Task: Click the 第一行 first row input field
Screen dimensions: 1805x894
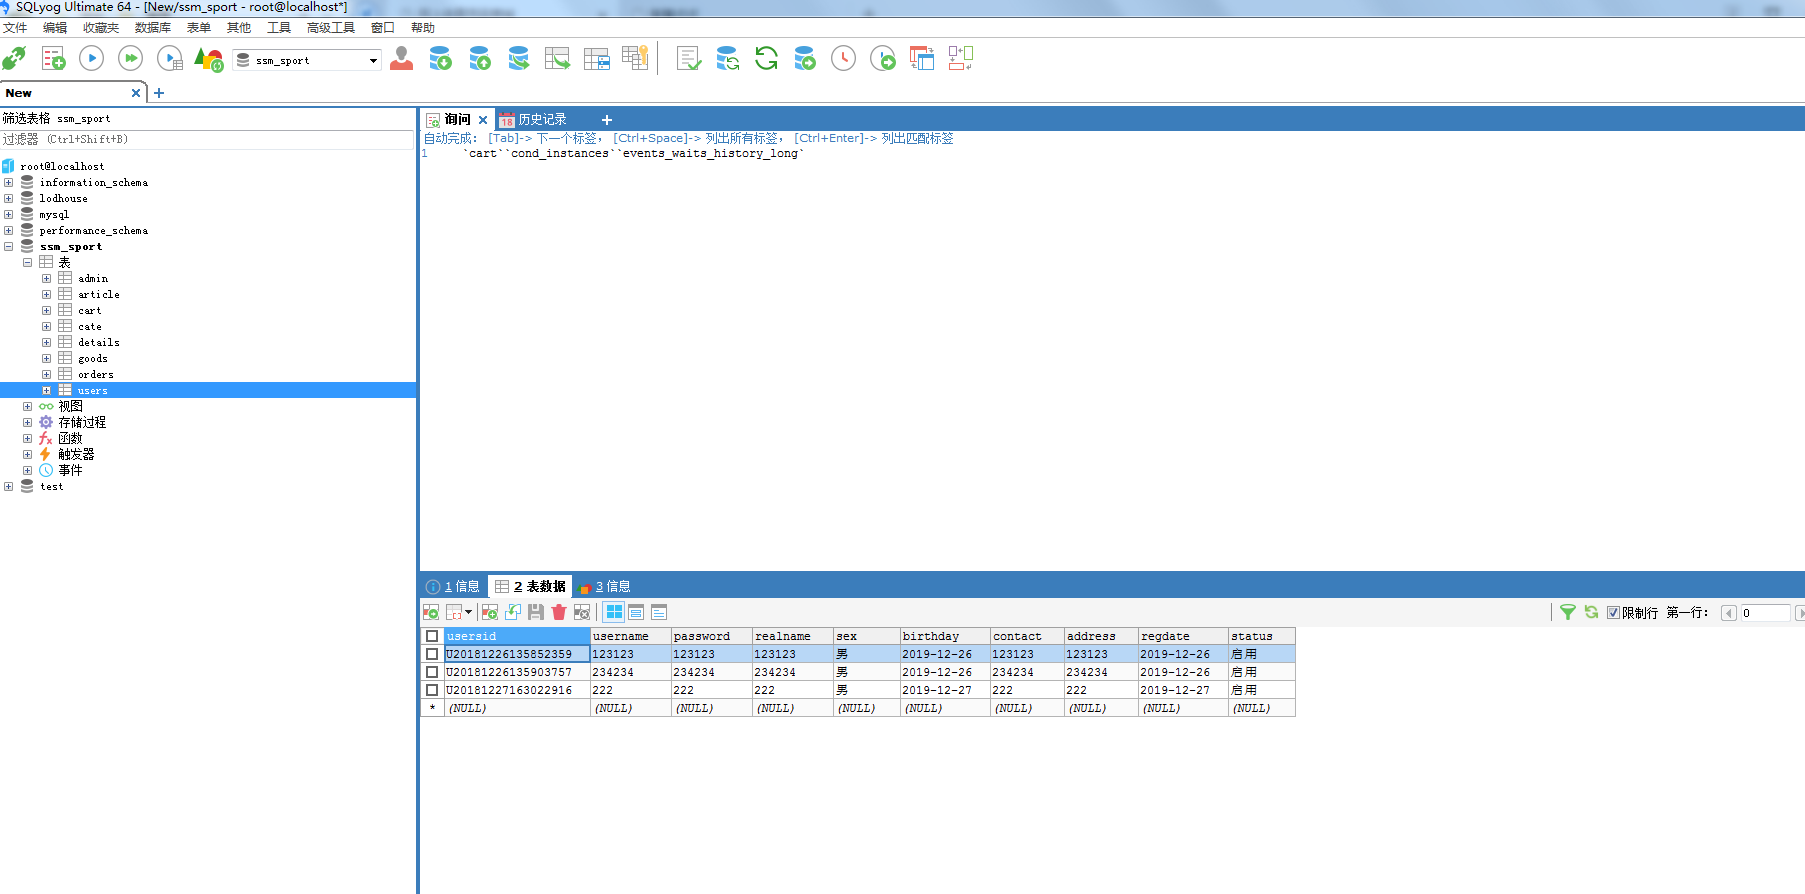Action: click(x=1765, y=613)
